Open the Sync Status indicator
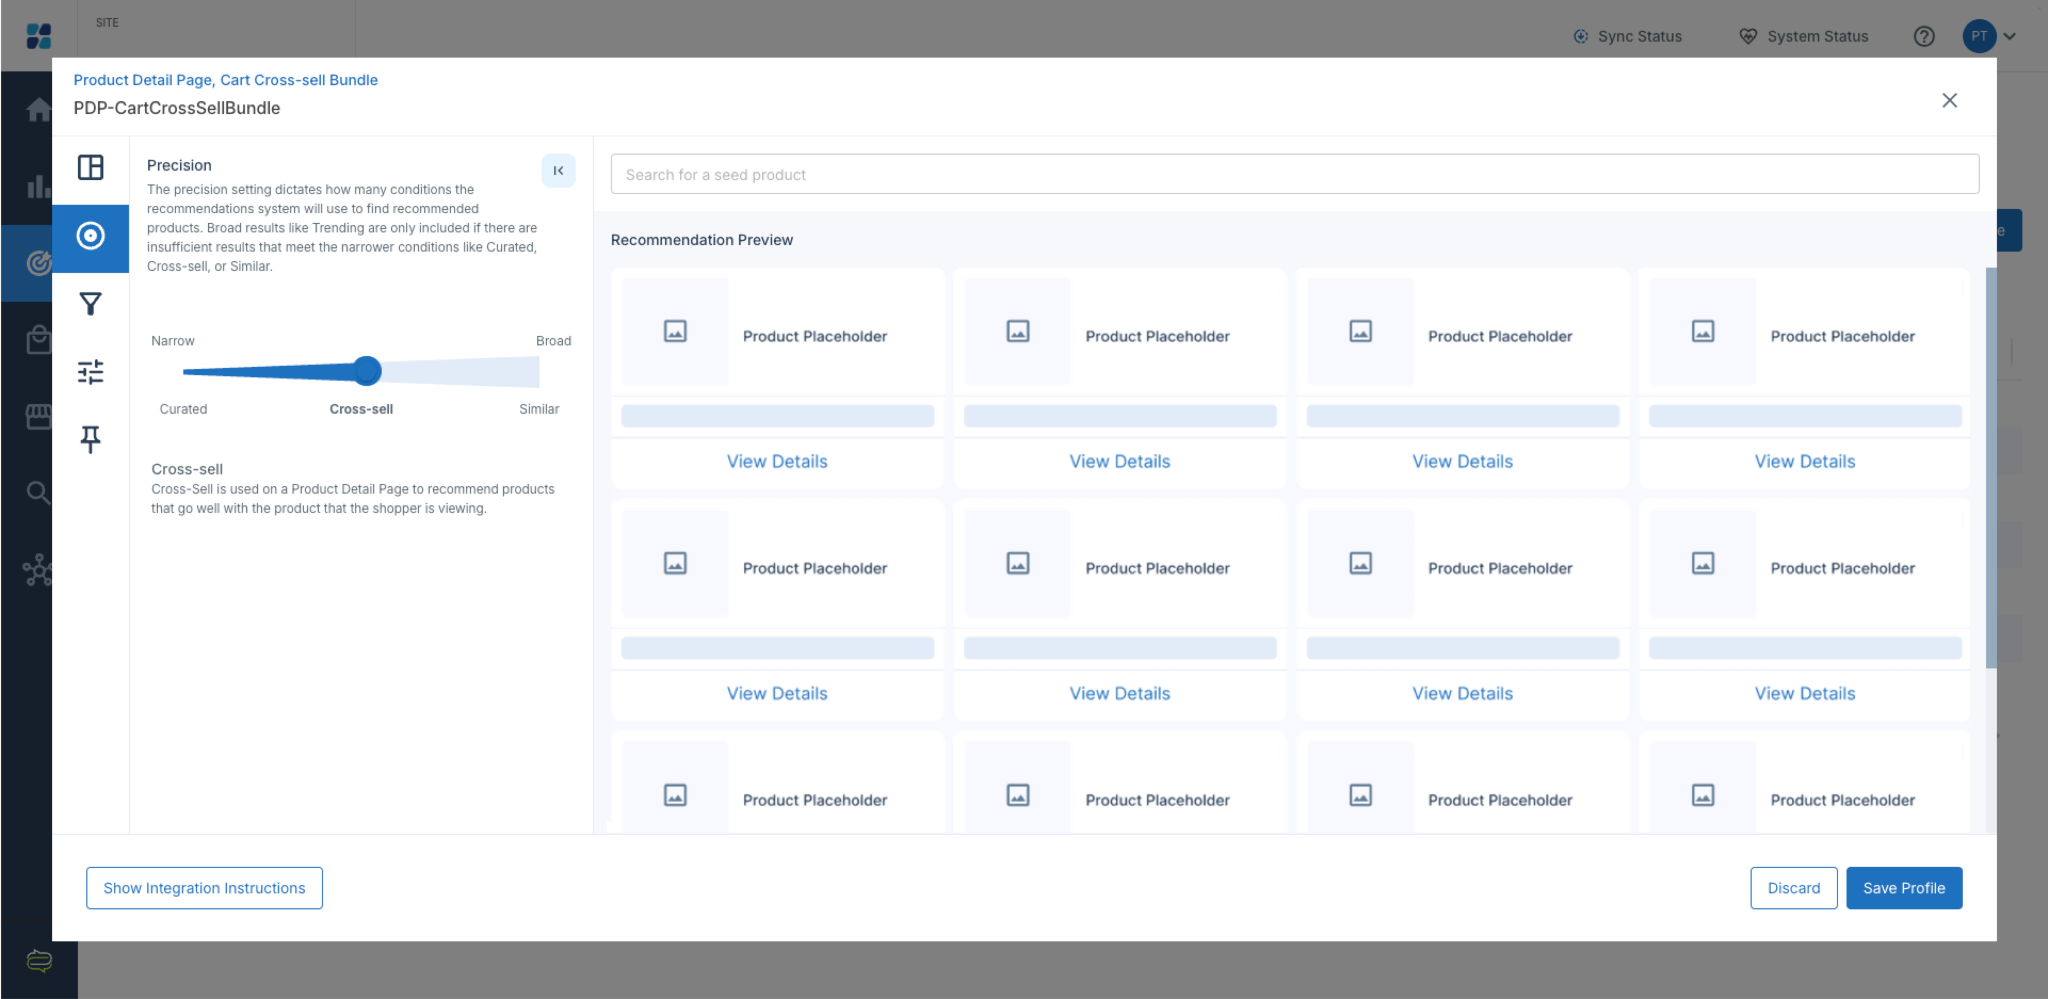The height and width of the screenshot is (999, 2048). (x=1628, y=36)
